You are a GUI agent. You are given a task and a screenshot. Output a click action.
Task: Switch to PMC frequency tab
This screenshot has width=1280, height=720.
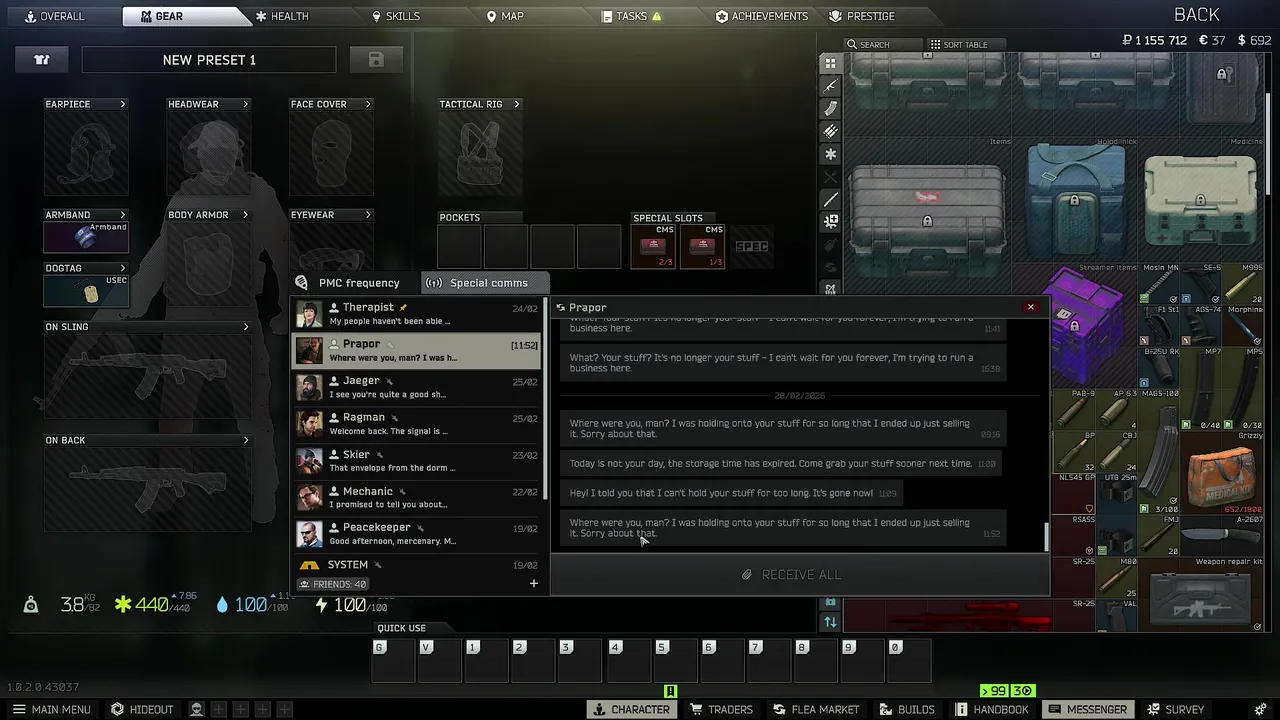tap(355, 283)
